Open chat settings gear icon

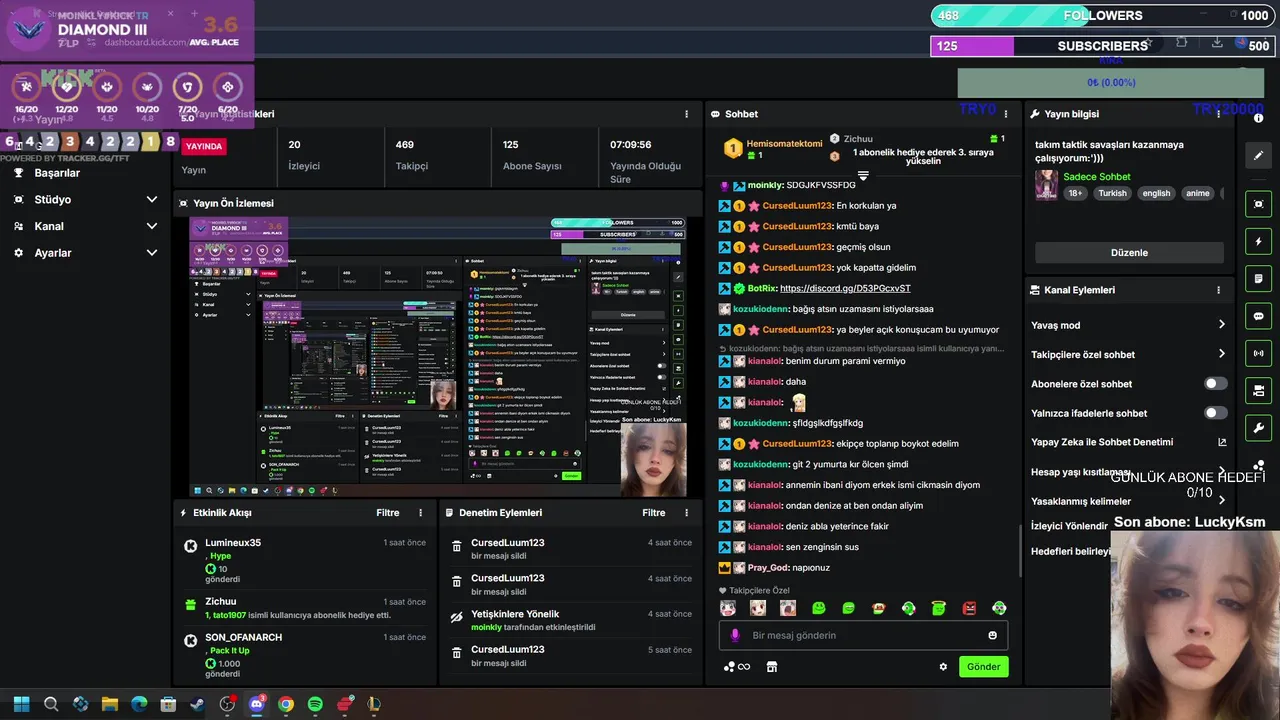tap(942, 667)
